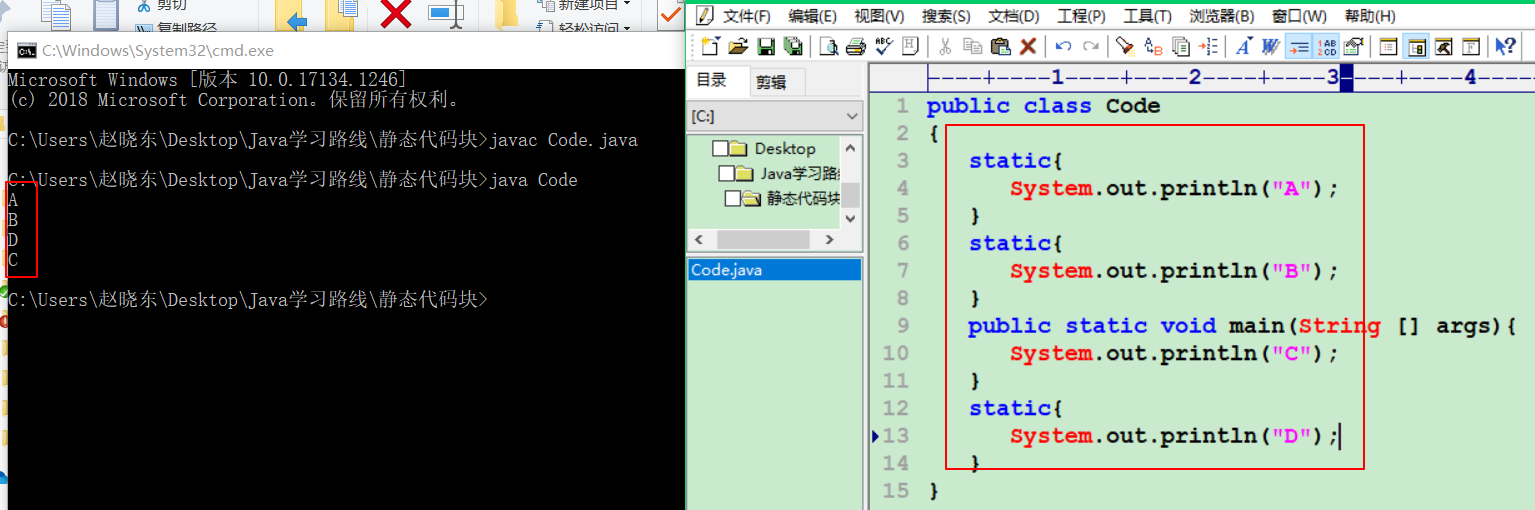Click the Undo arrow icon
This screenshot has height=510, width=1535.
1063,46
